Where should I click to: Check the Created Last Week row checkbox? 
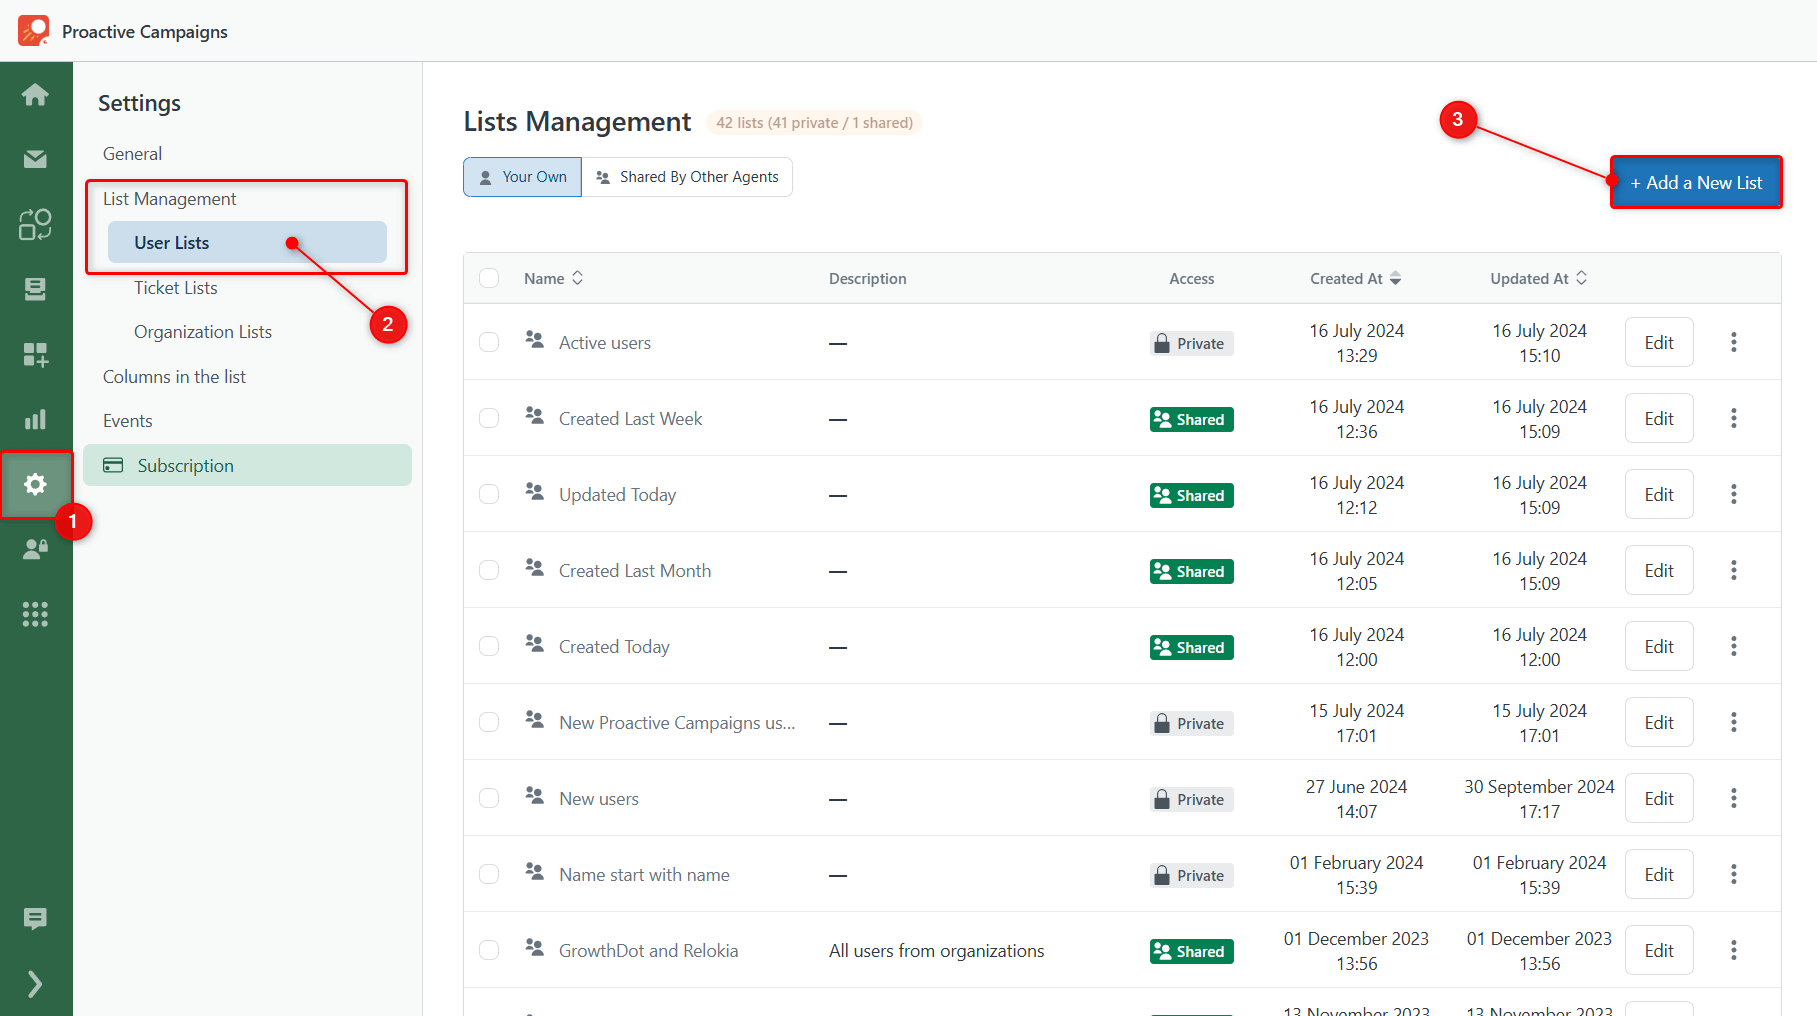[x=489, y=418]
